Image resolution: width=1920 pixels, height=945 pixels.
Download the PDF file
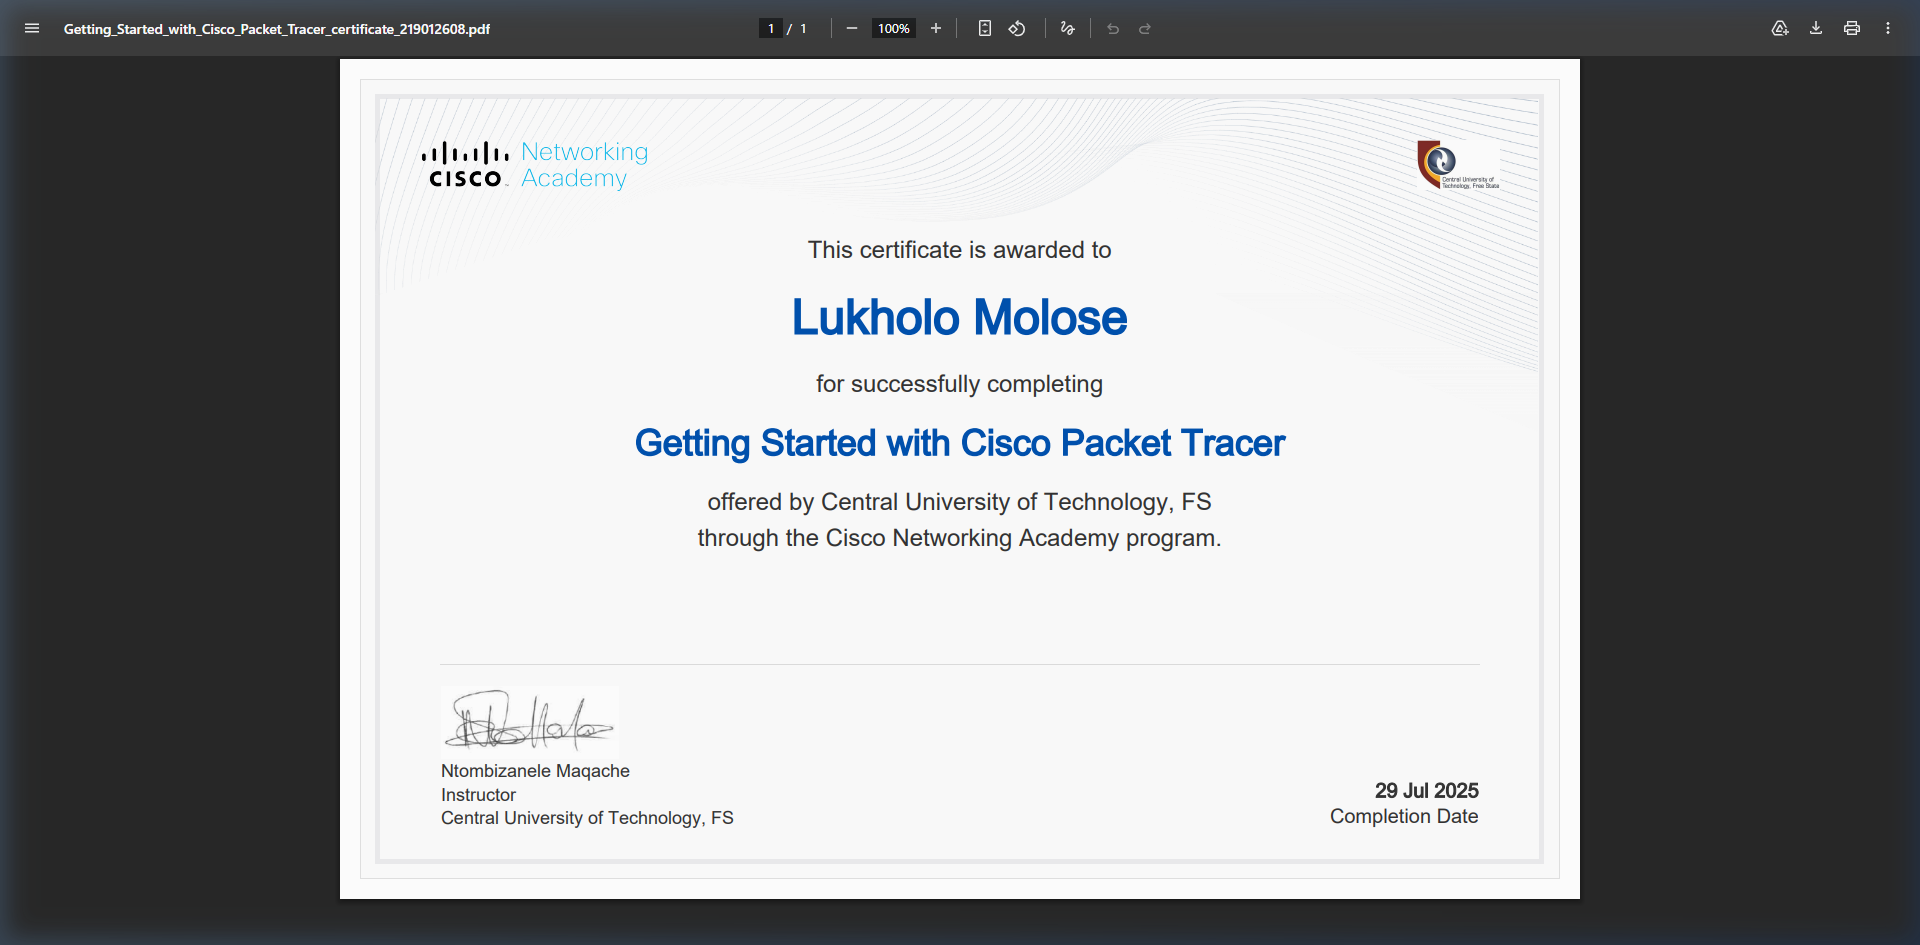click(1816, 28)
